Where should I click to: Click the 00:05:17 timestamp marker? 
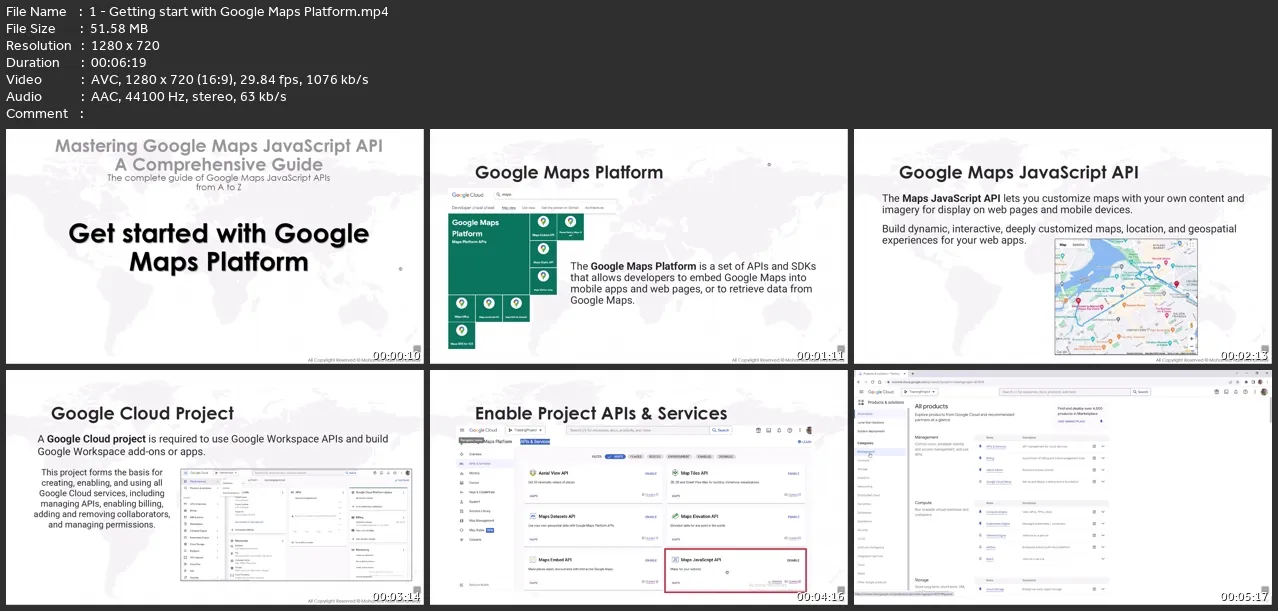pyautogui.click(x=1245, y=597)
